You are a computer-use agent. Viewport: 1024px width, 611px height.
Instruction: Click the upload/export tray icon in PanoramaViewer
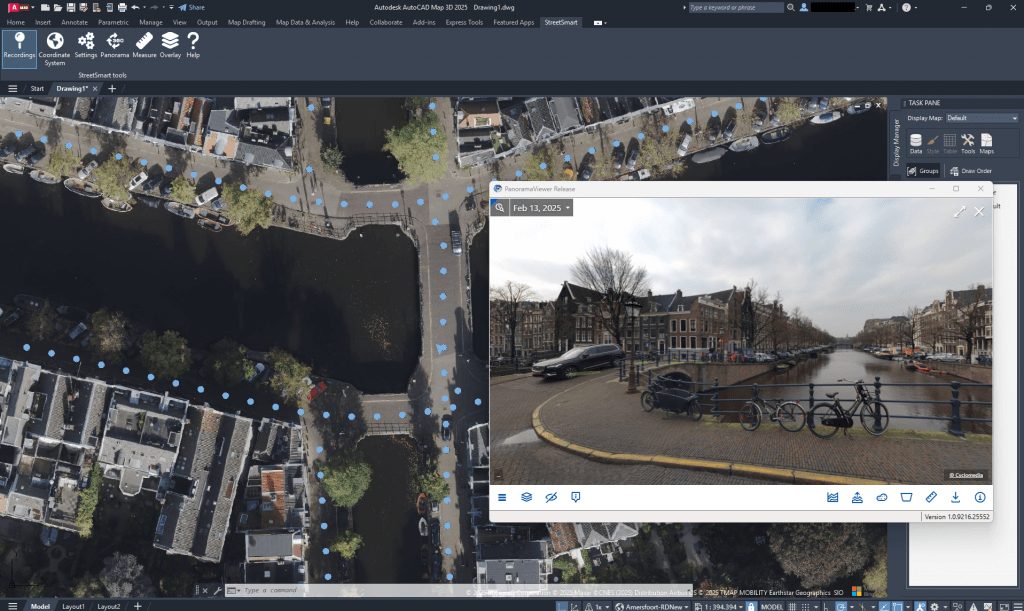[857, 497]
